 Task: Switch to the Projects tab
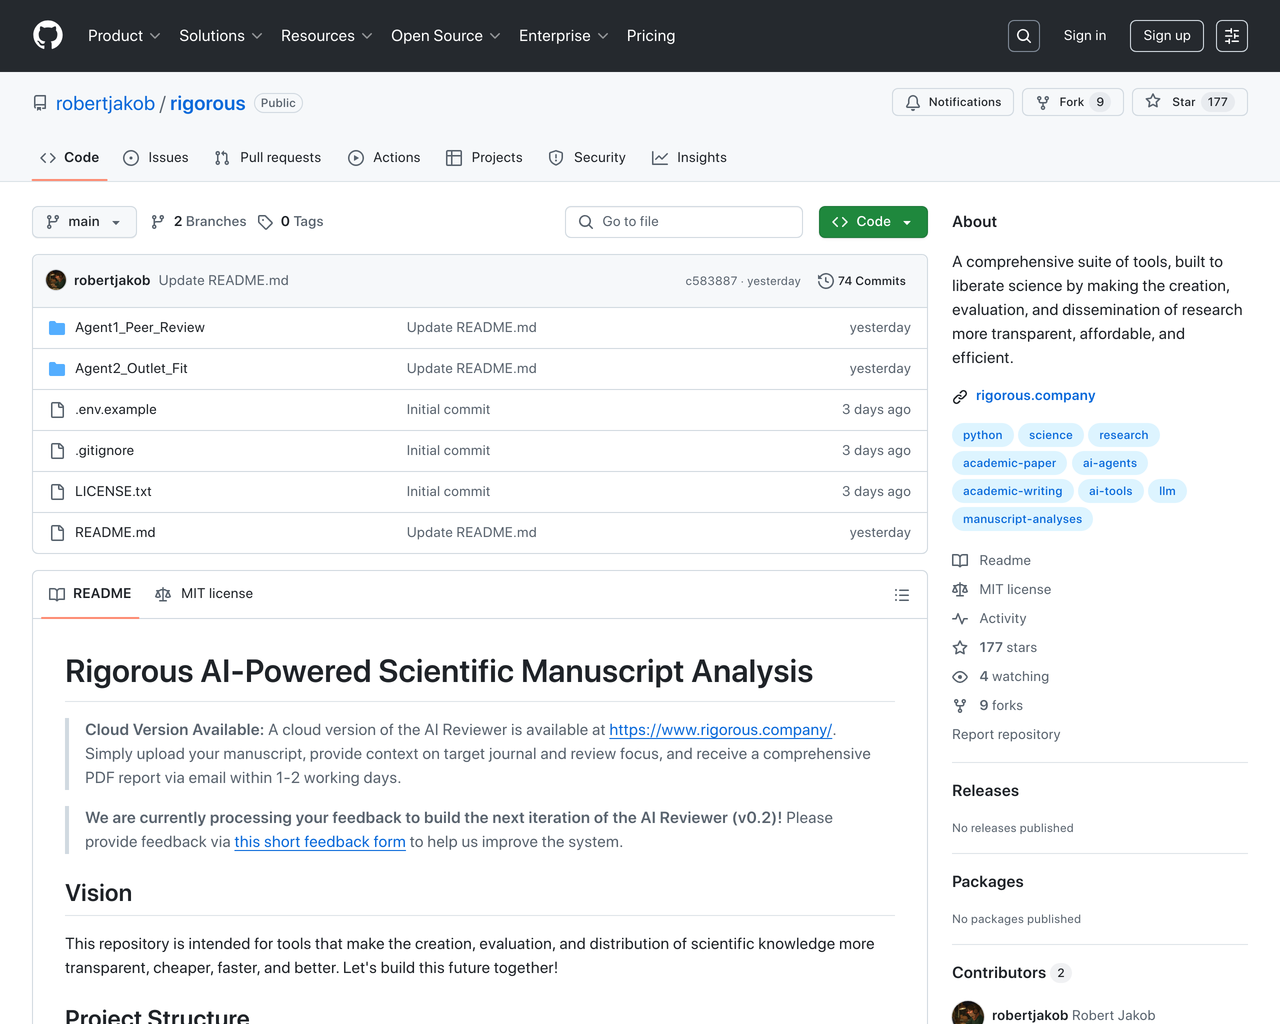[x=484, y=158]
